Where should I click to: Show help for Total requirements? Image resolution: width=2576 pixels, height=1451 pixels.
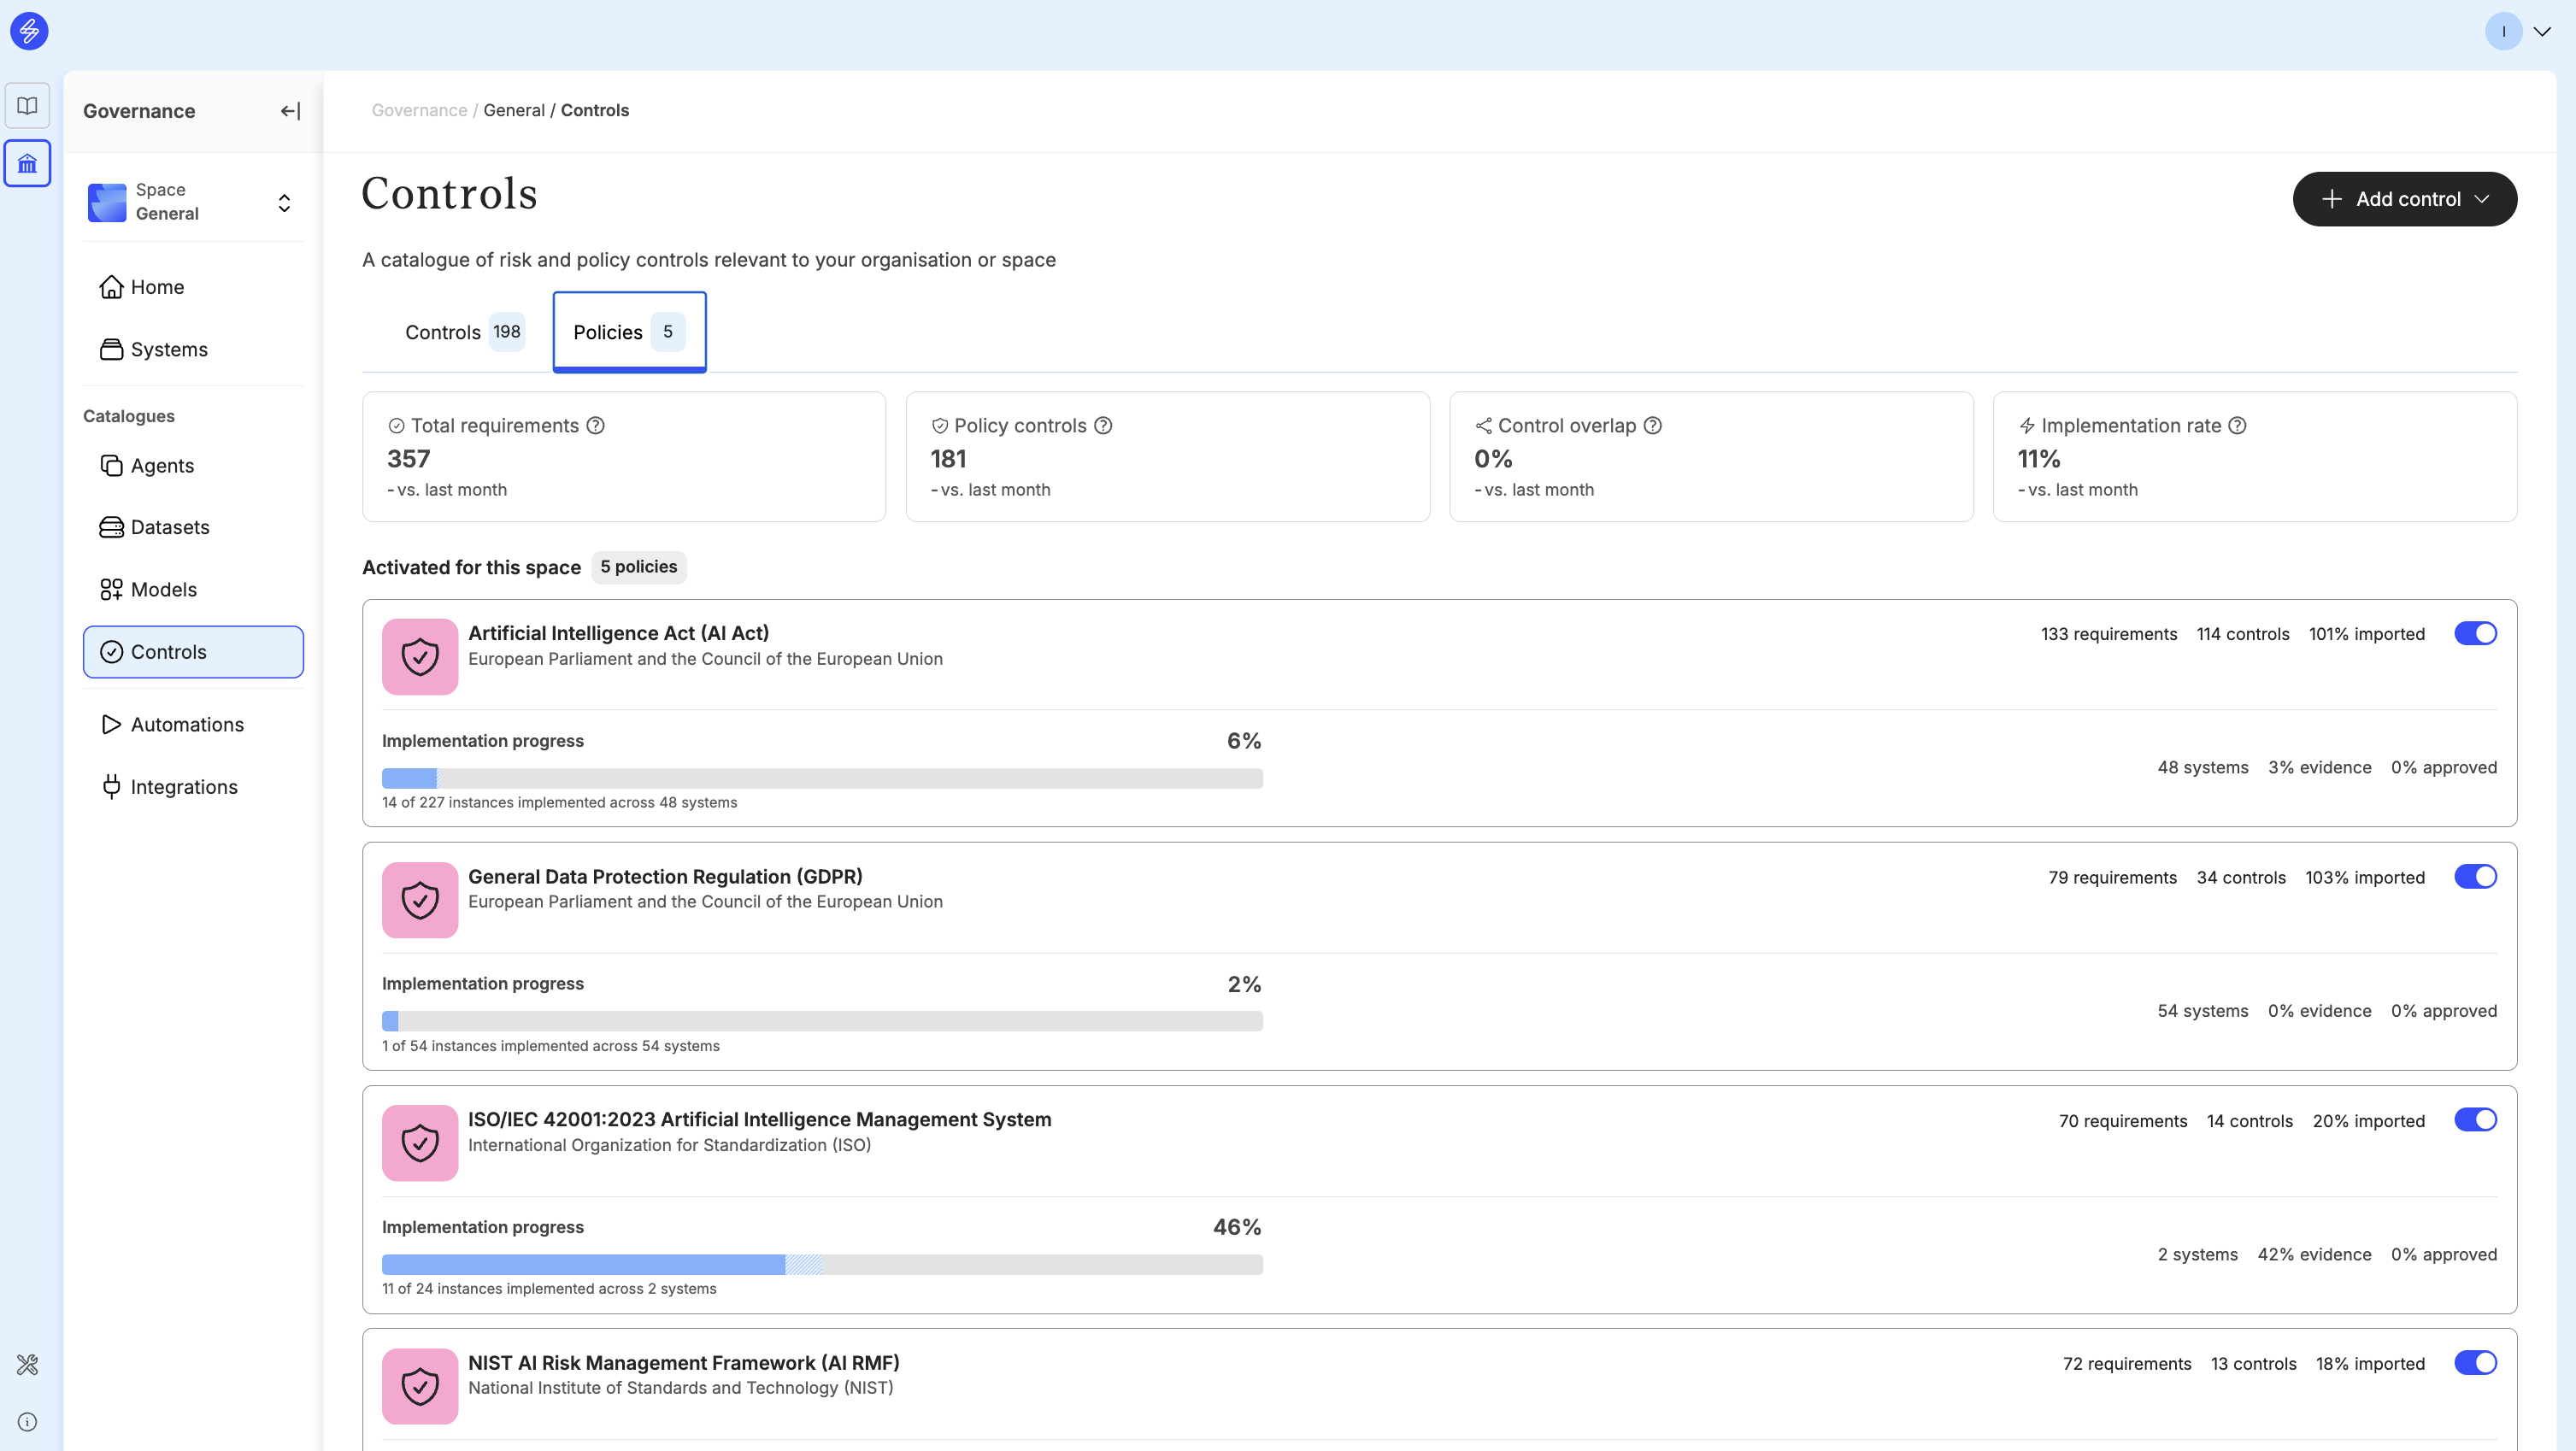point(595,426)
